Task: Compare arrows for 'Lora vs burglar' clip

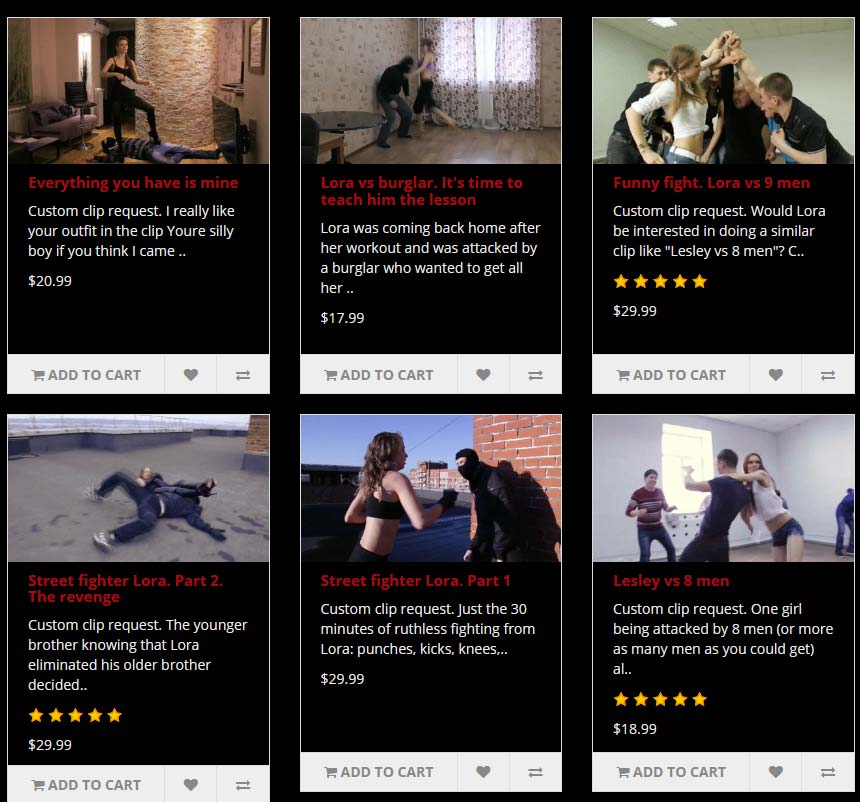Action: click(535, 375)
